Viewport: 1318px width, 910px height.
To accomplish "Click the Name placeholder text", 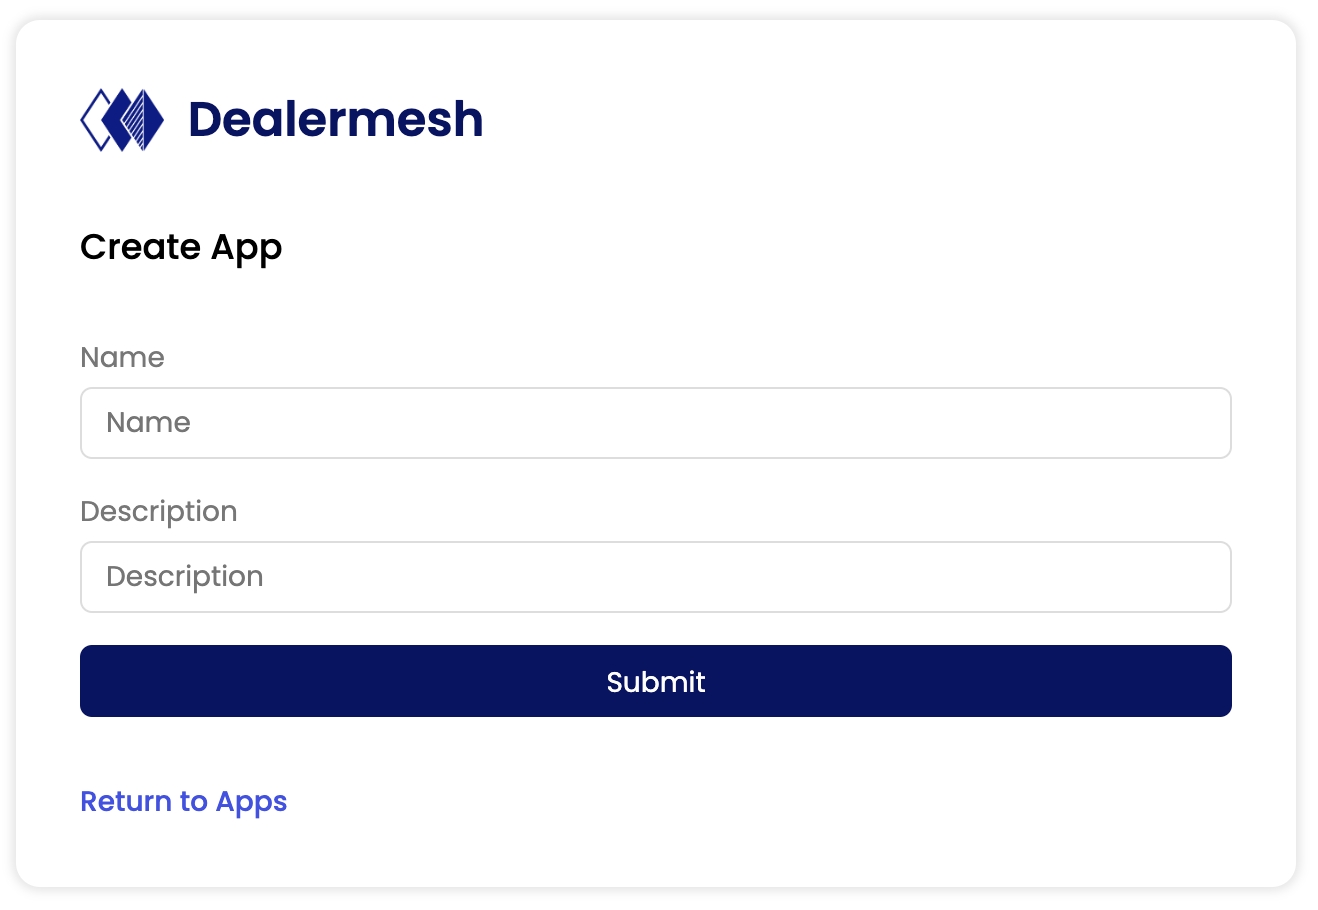I will [x=148, y=423].
